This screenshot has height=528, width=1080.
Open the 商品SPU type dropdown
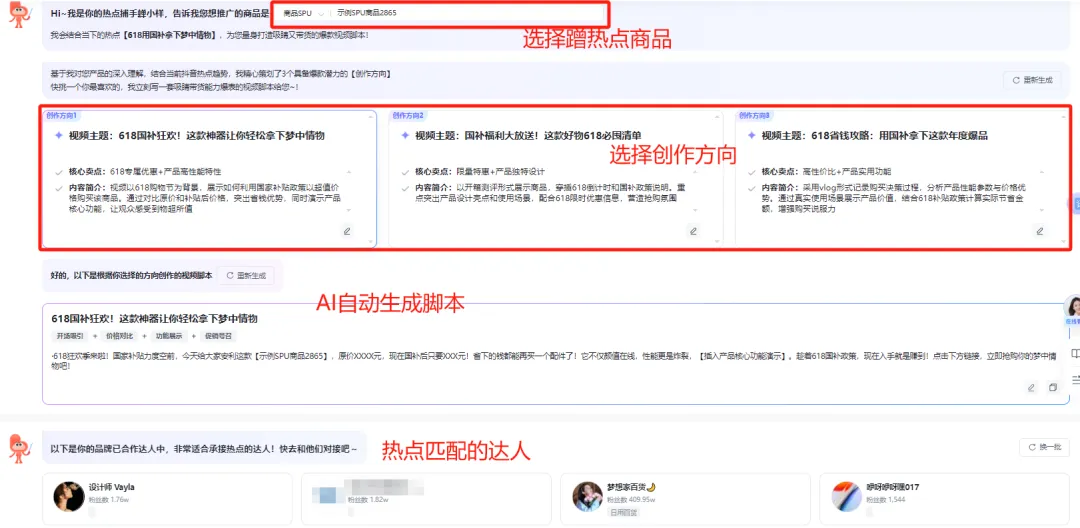click(x=298, y=13)
